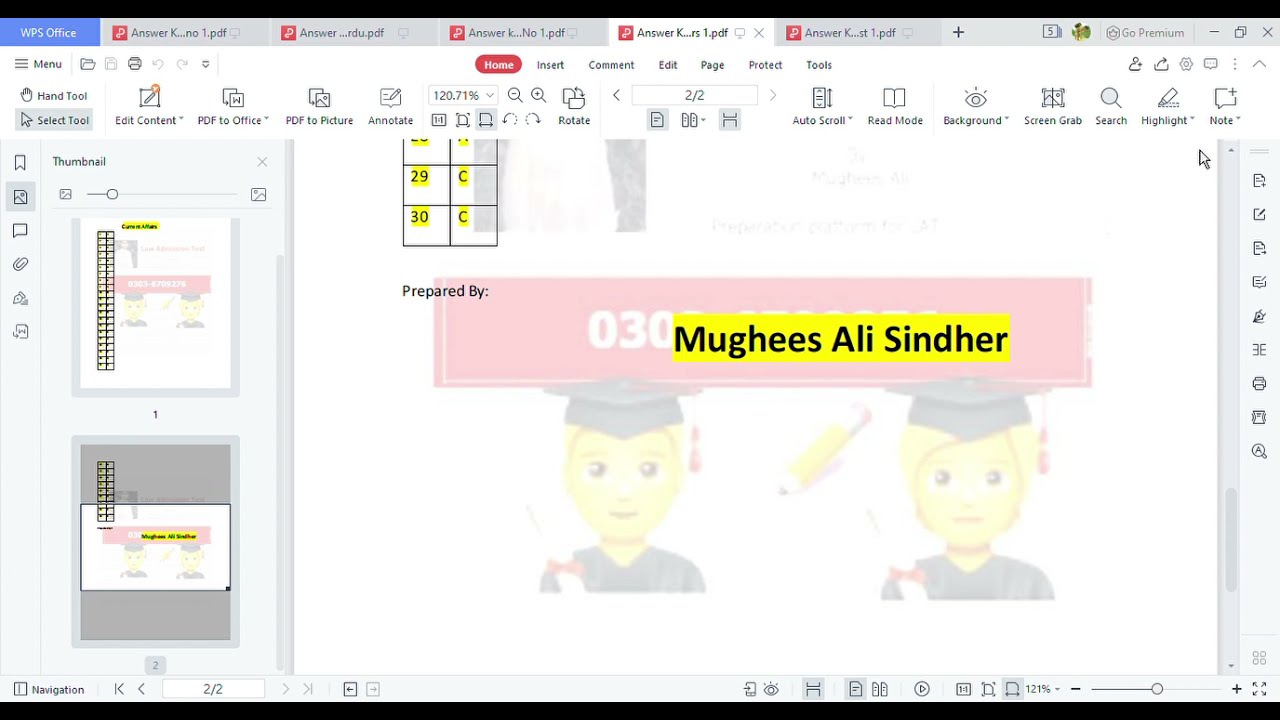
Task: Select page 2 thumbnail
Action: (x=155, y=542)
